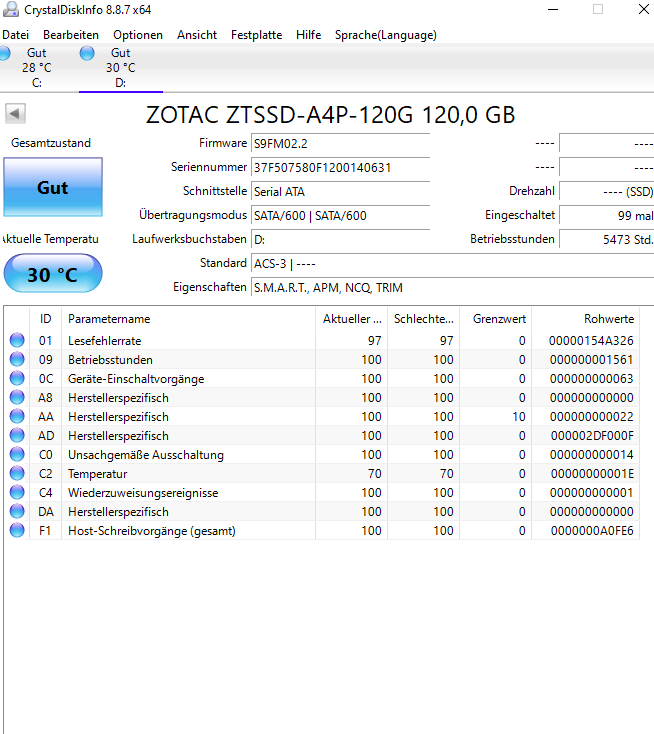
Task: Select raw value 00000154A326
Action: (591, 341)
